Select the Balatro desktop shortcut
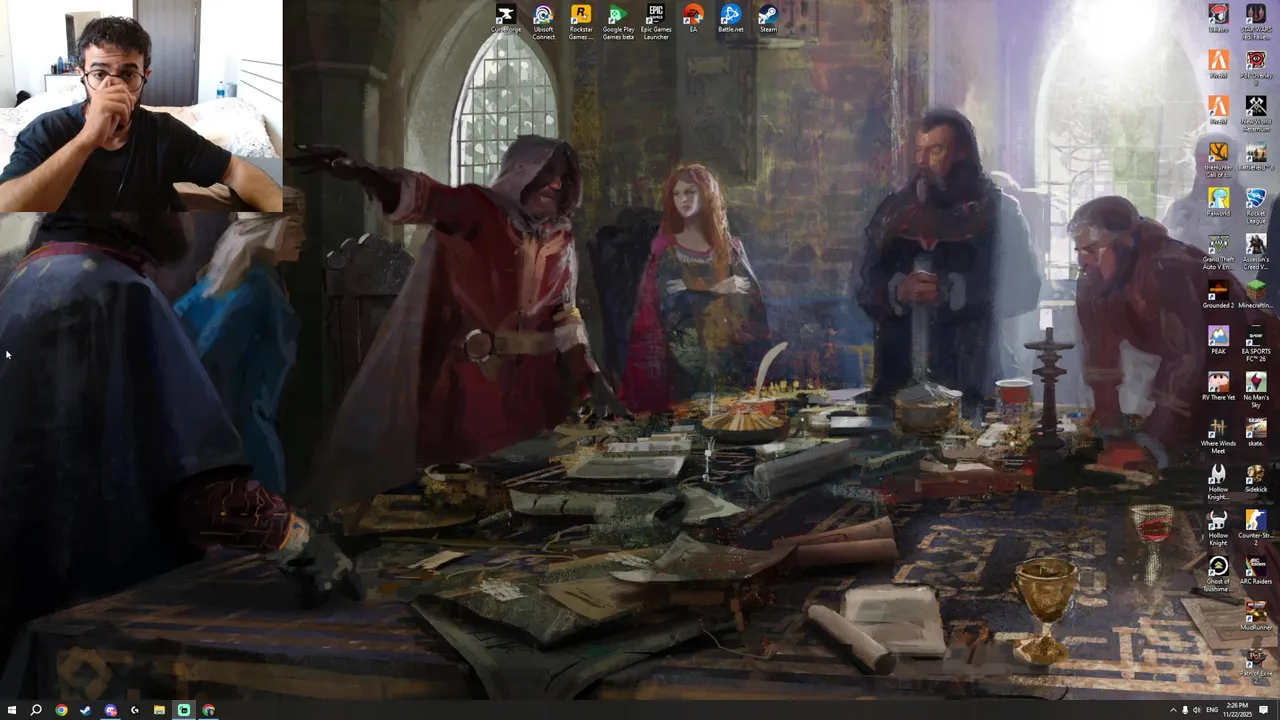This screenshot has width=1280, height=720. click(x=1218, y=18)
